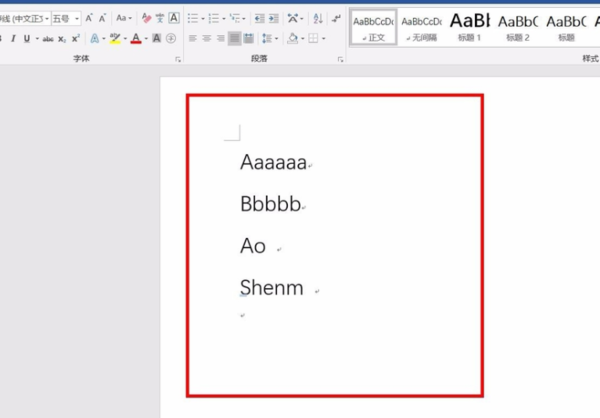Screen dimensions: 600x418
Task: Place cursor on empty last paragraph
Action: point(242,315)
